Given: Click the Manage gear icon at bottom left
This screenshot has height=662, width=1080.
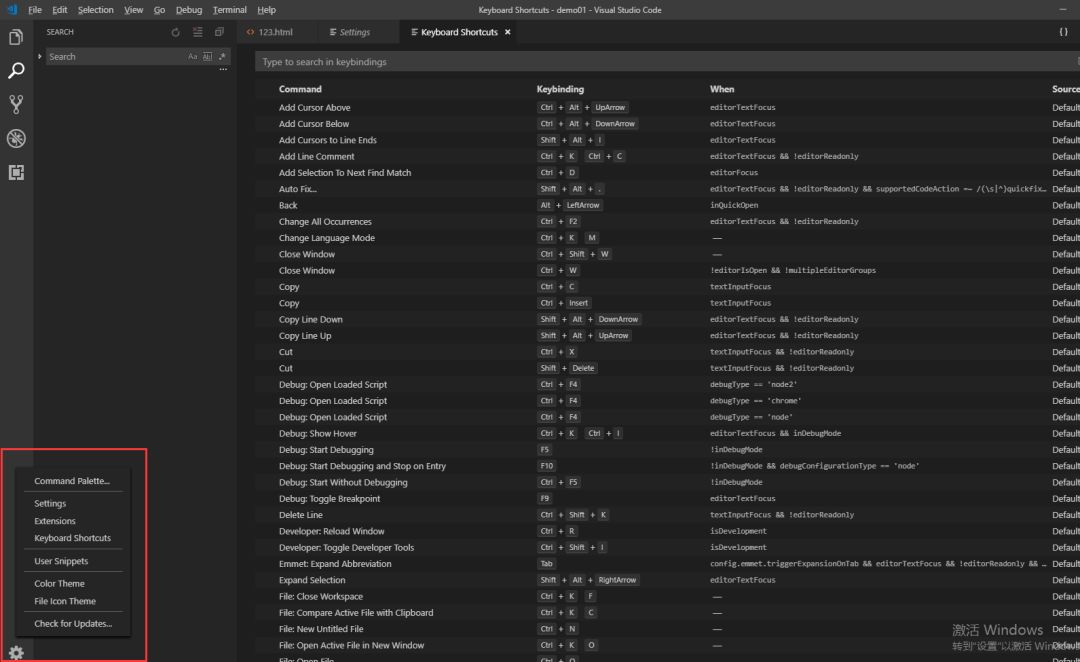Looking at the screenshot, I should (x=16, y=652).
